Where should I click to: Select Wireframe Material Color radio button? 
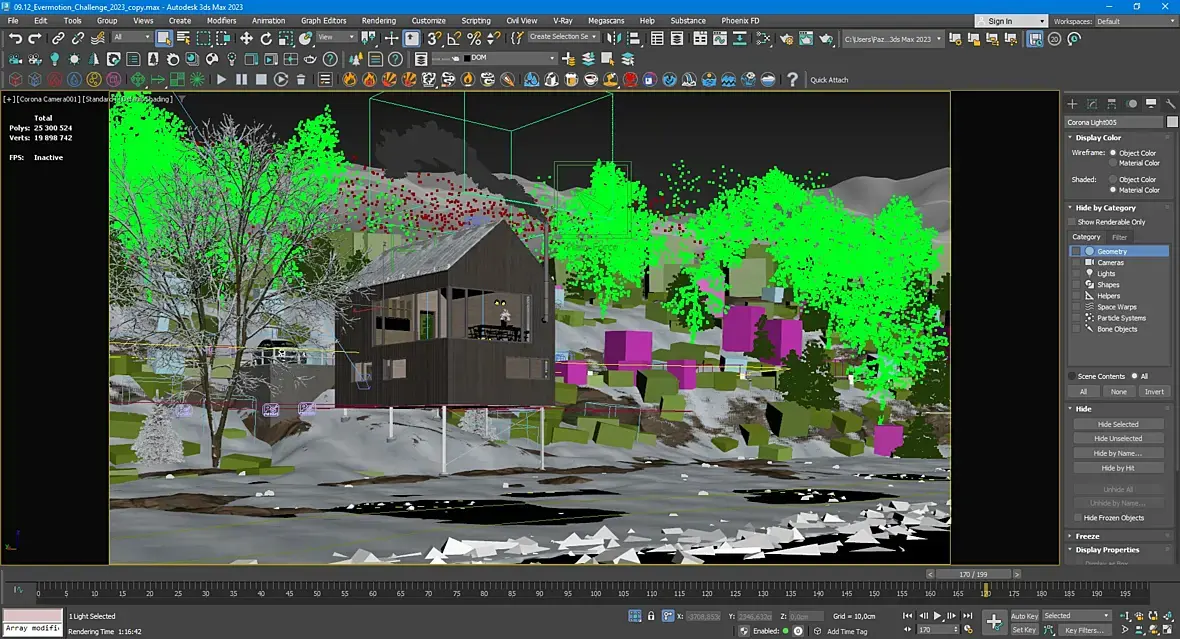tap(1113, 163)
